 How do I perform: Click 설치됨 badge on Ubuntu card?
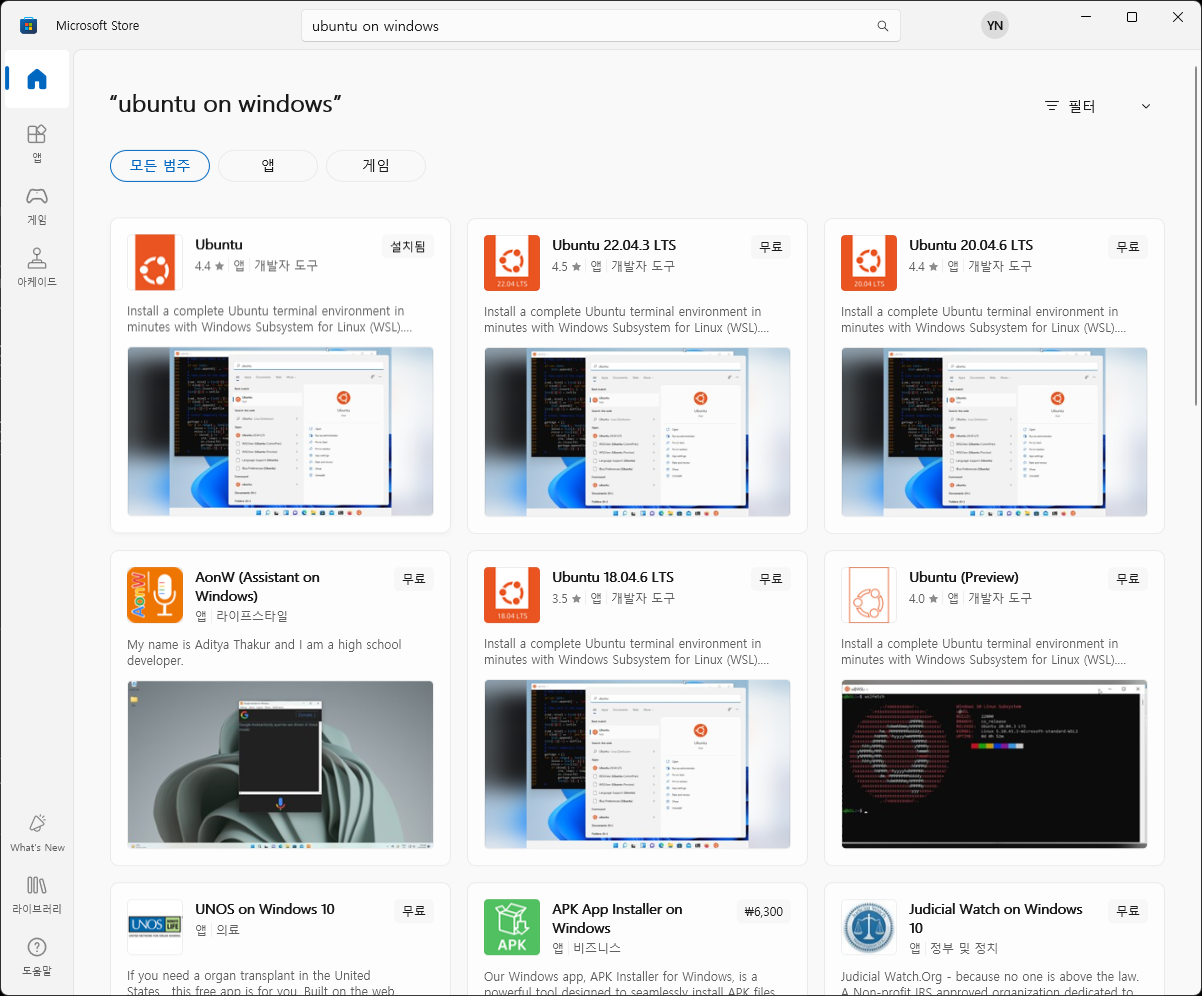(408, 247)
